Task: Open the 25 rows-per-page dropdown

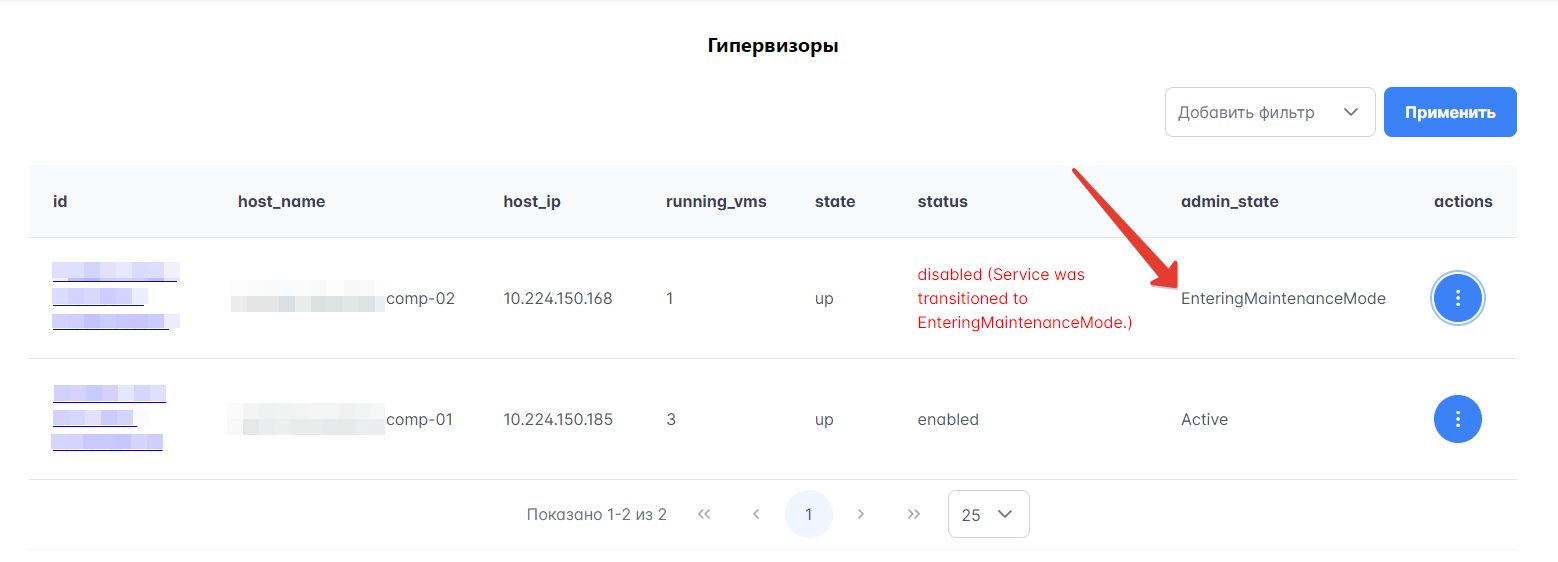Action: tap(987, 514)
